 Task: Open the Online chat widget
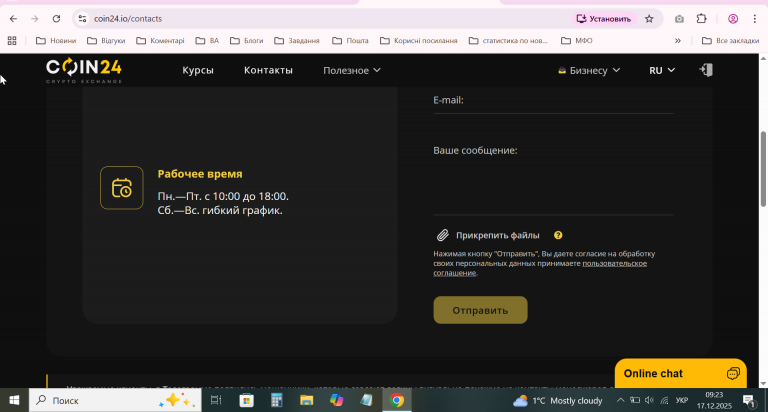click(x=681, y=373)
